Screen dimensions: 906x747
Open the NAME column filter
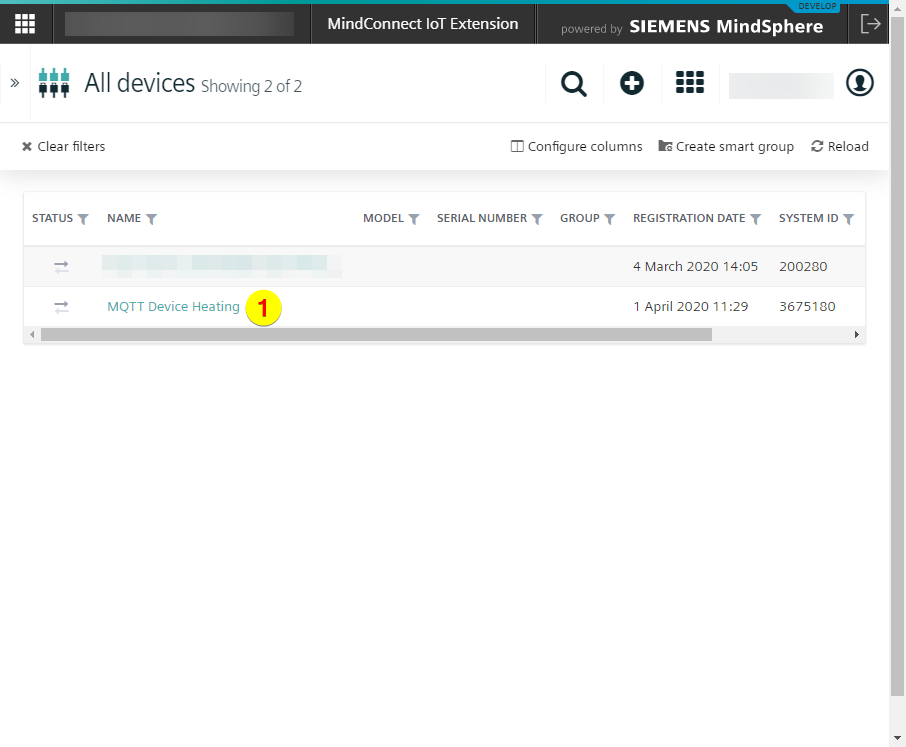152,219
